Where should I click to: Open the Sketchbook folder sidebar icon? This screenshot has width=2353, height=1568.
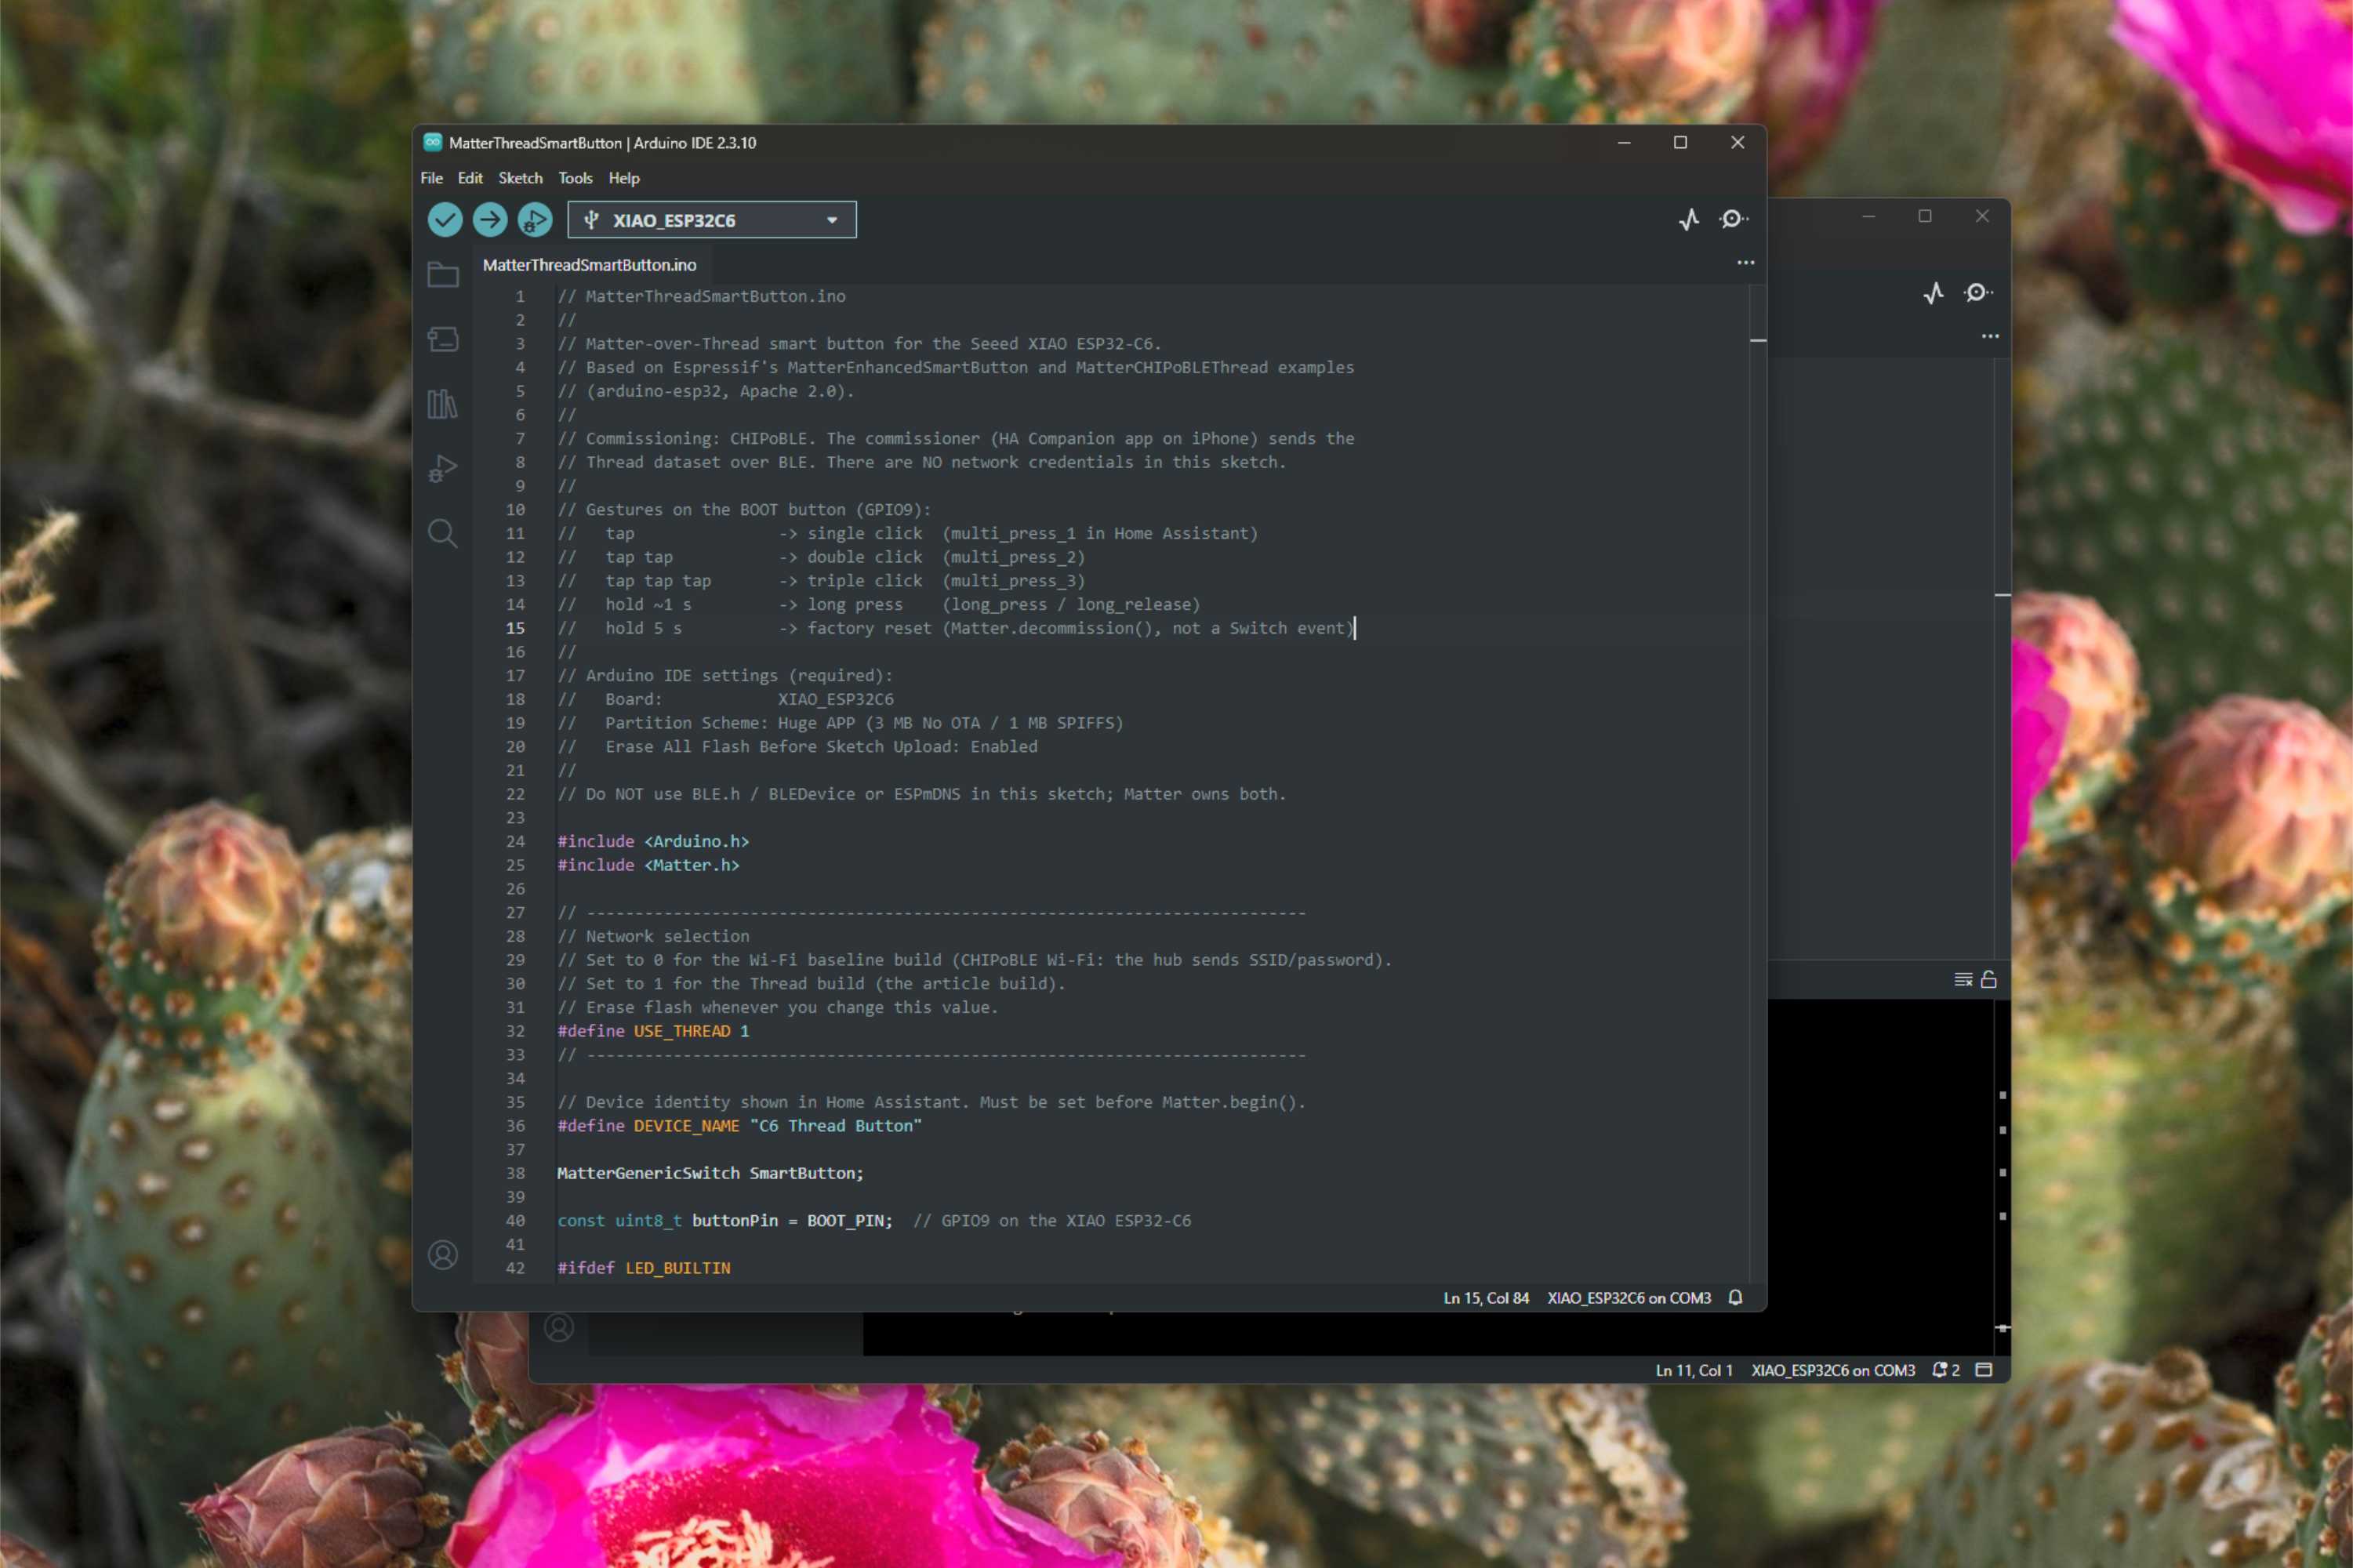tap(443, 275)
